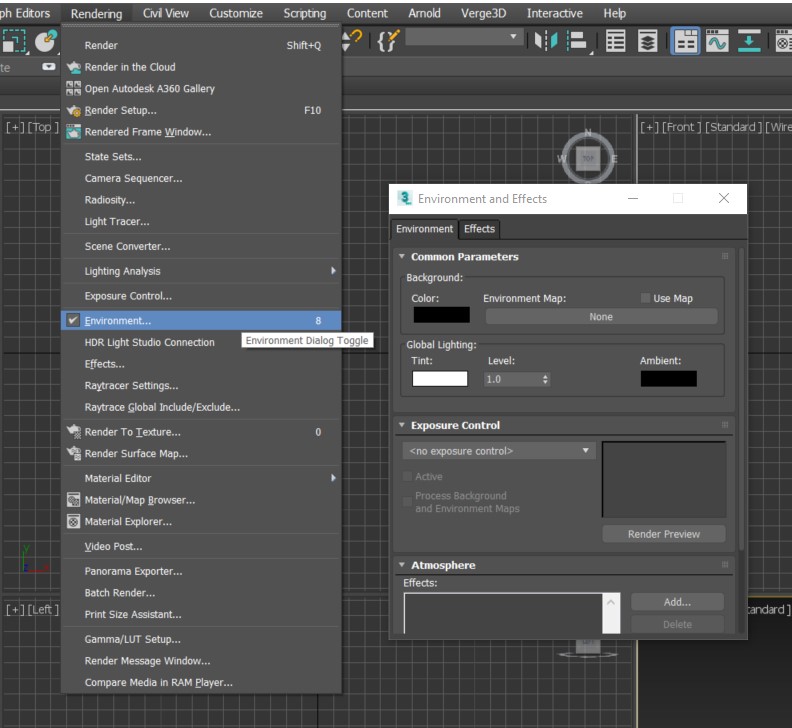Click the Add... atmosphere button
Image resolution: width=792 pixels, height=728 pixels.
pyautogui.click(x=677, y=602)
